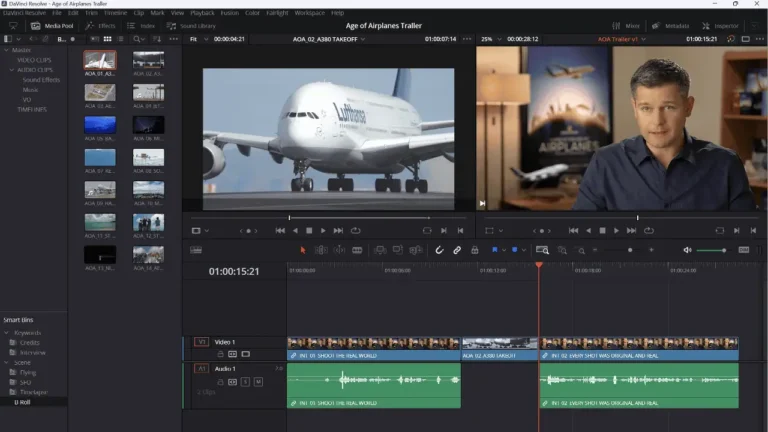Screen dimensions: 768x432
Task: Click the red timeline playhead handle
Action: pos(539,265)
